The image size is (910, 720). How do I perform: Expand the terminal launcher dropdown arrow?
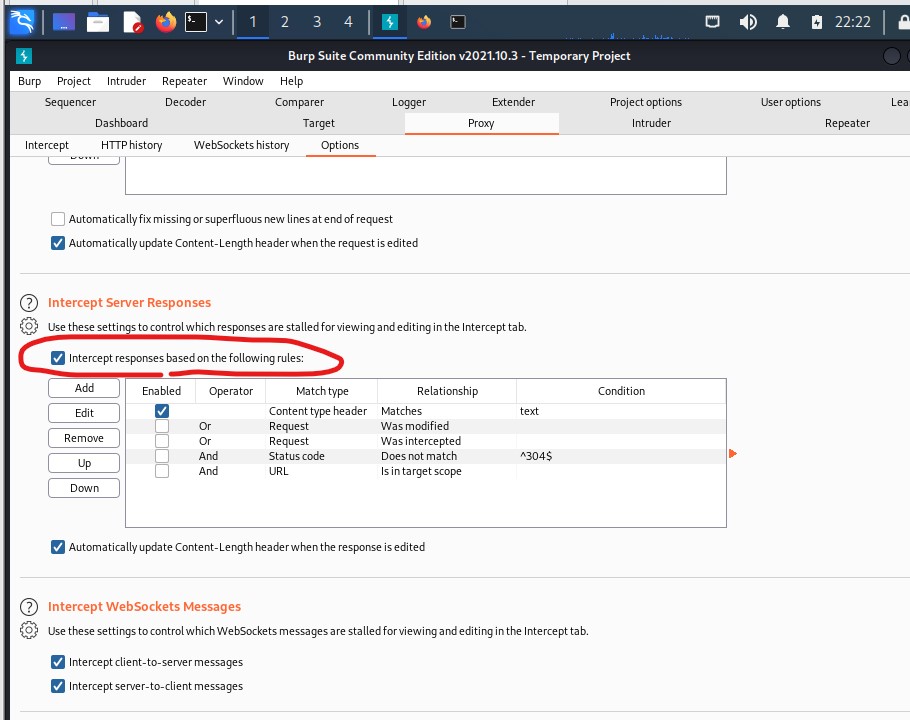pos(219,22)
